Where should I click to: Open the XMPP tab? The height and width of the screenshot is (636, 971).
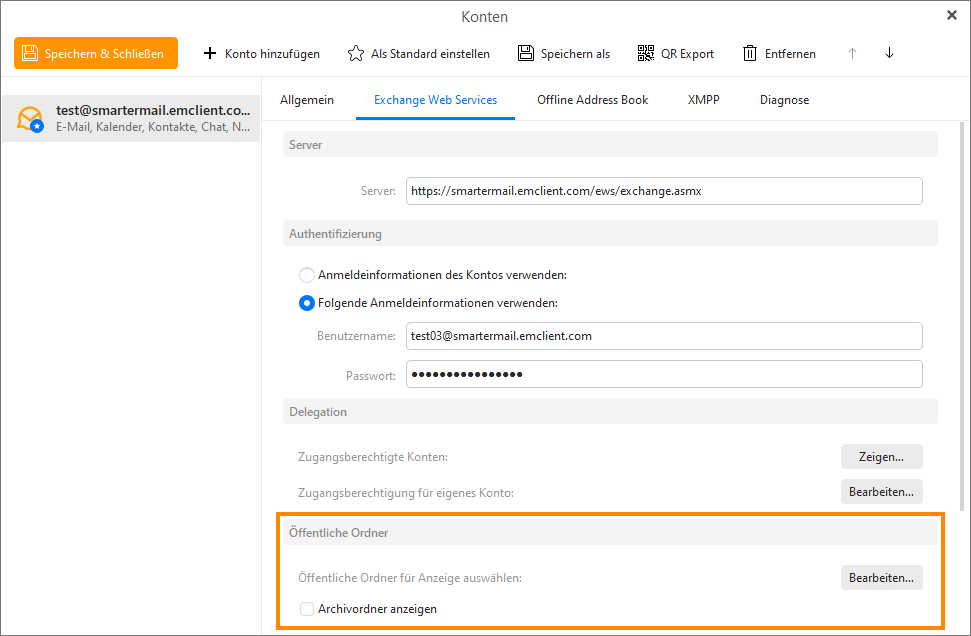[703, 100]
